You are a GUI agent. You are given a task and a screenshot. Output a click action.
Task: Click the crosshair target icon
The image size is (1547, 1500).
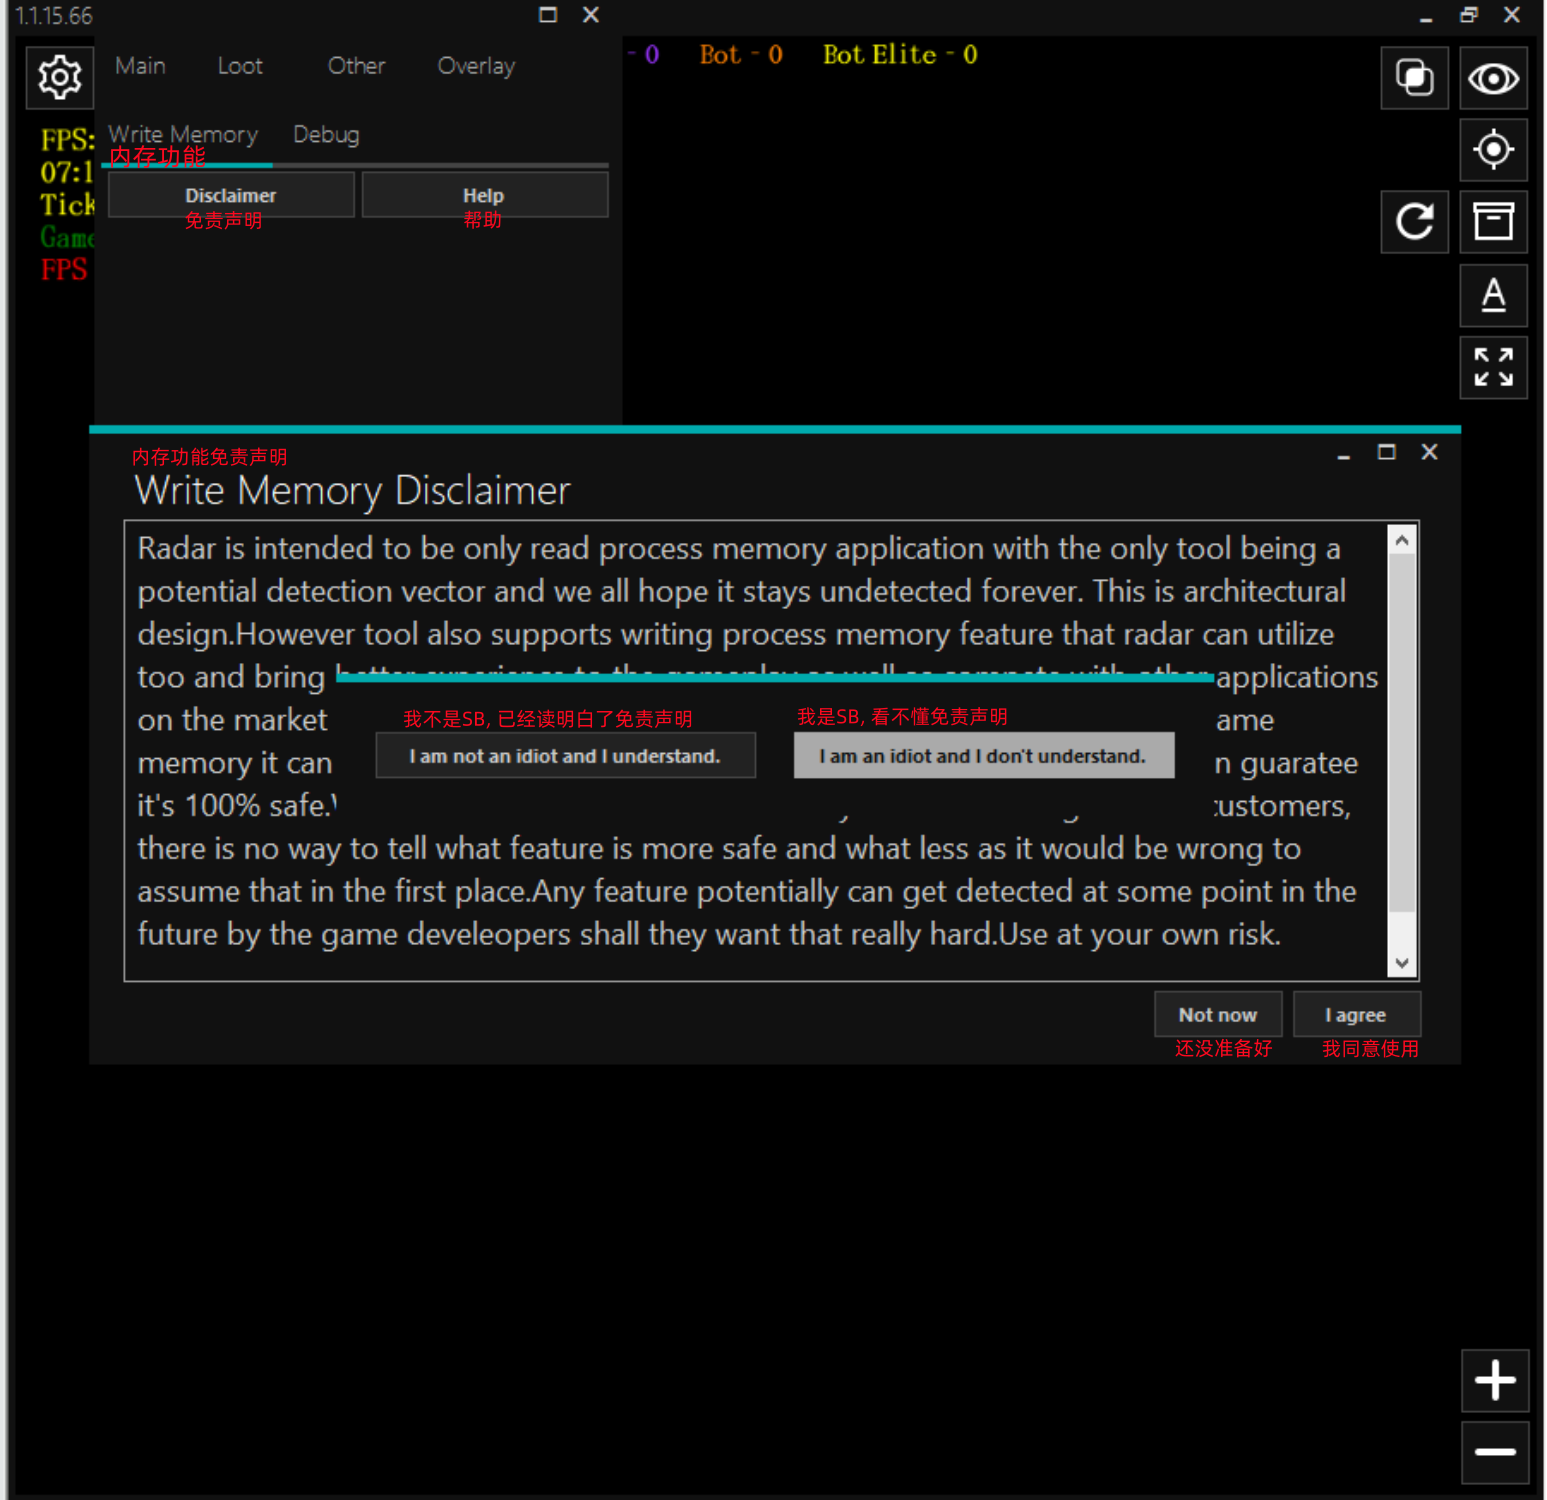[1493, 150]
